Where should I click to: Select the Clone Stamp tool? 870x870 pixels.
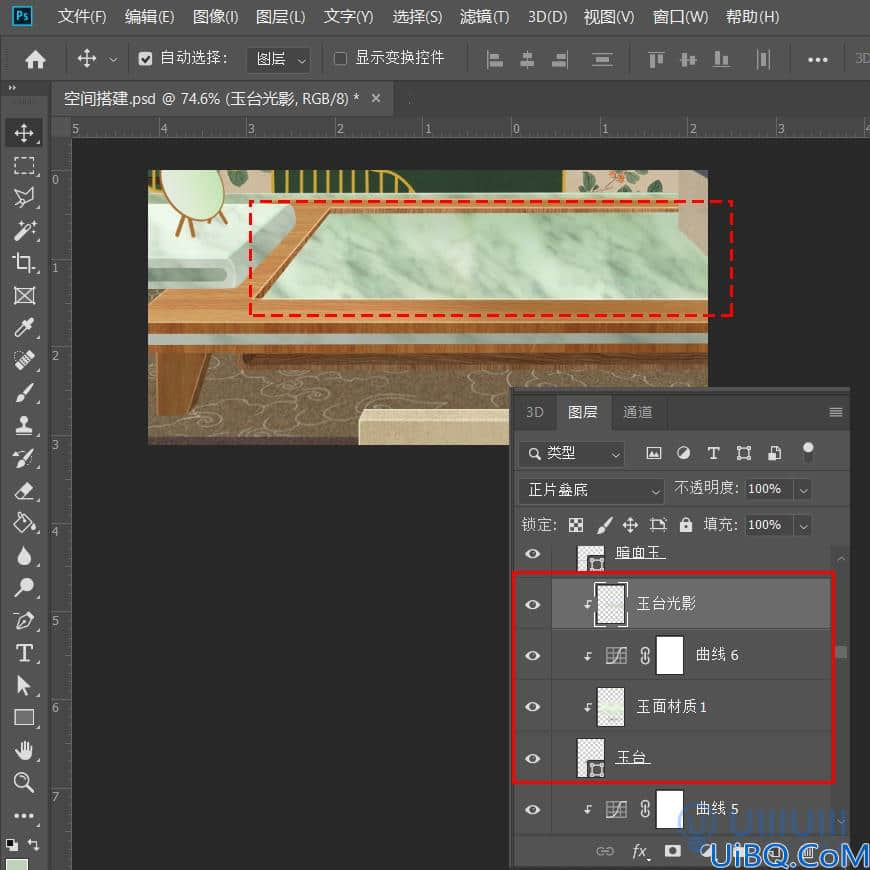(24, 425)
